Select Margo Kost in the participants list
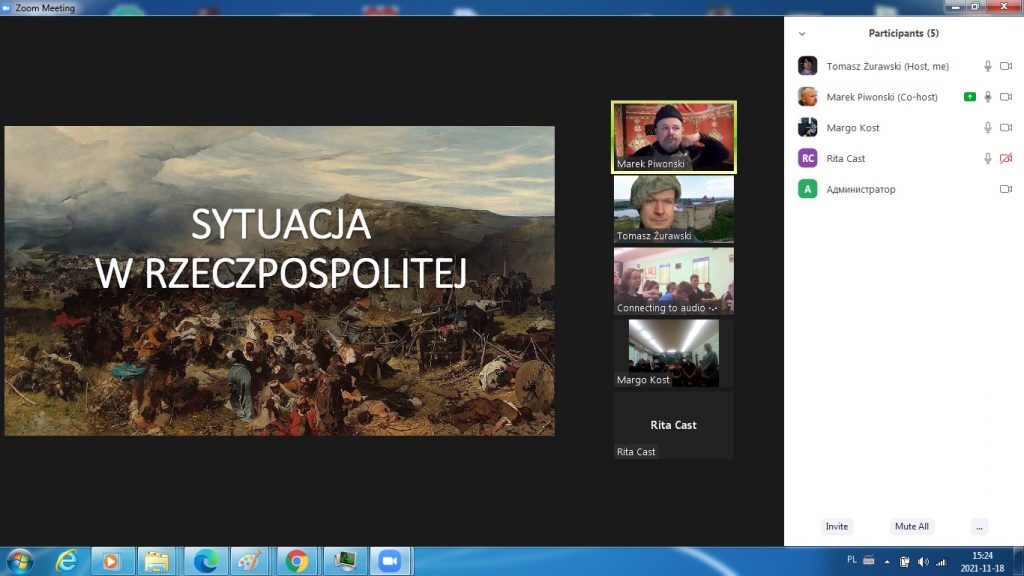The image size is (1024, 576). pos(853,128)
